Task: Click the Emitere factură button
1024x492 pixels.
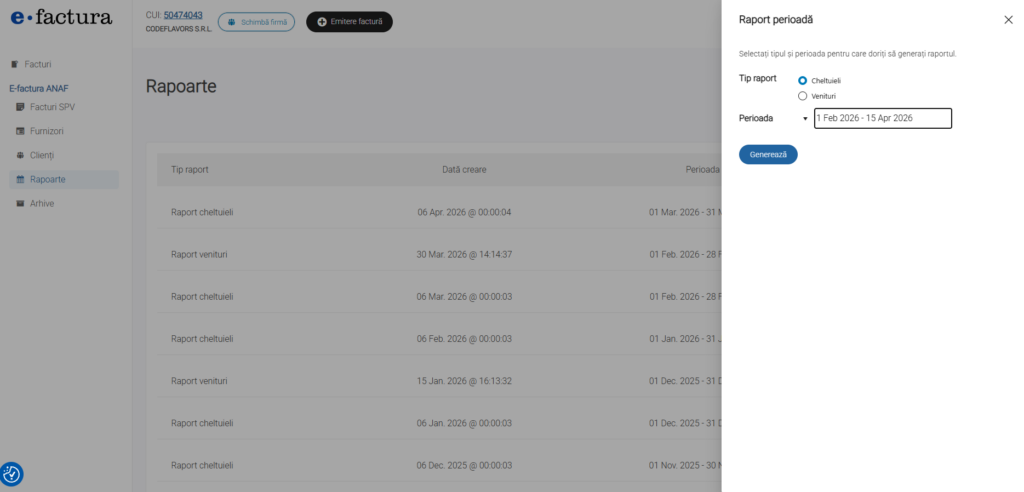Action: coord(349,22)
